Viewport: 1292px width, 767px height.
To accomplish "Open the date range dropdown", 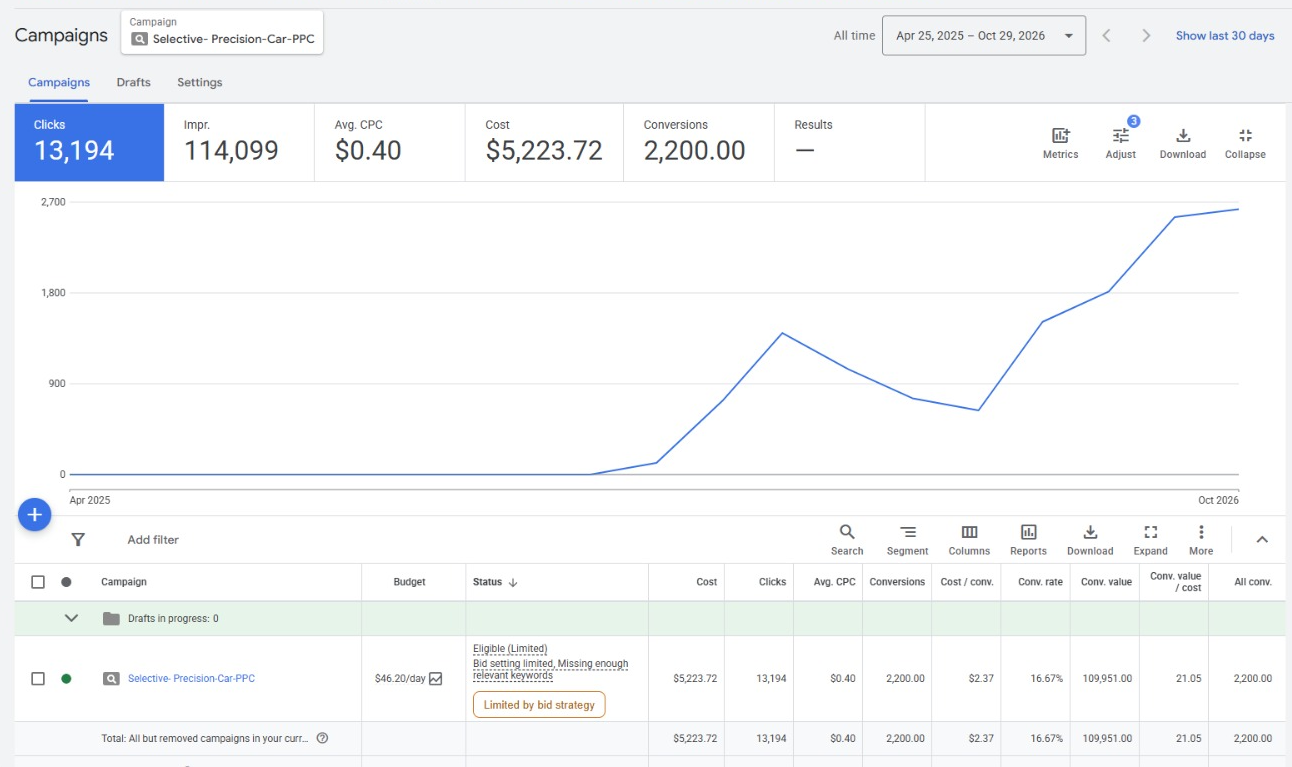I will (x=984, y=36).
